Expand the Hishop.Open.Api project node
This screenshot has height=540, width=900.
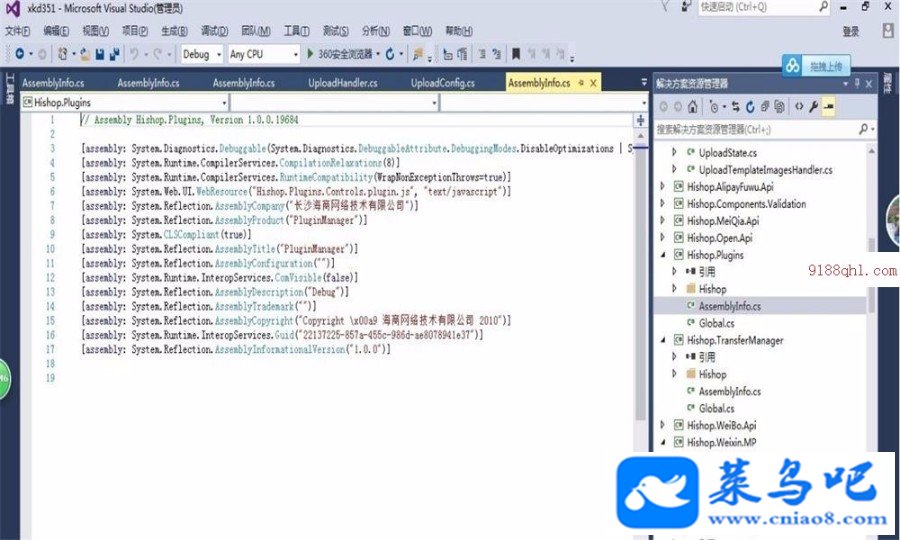pos(662,238)
